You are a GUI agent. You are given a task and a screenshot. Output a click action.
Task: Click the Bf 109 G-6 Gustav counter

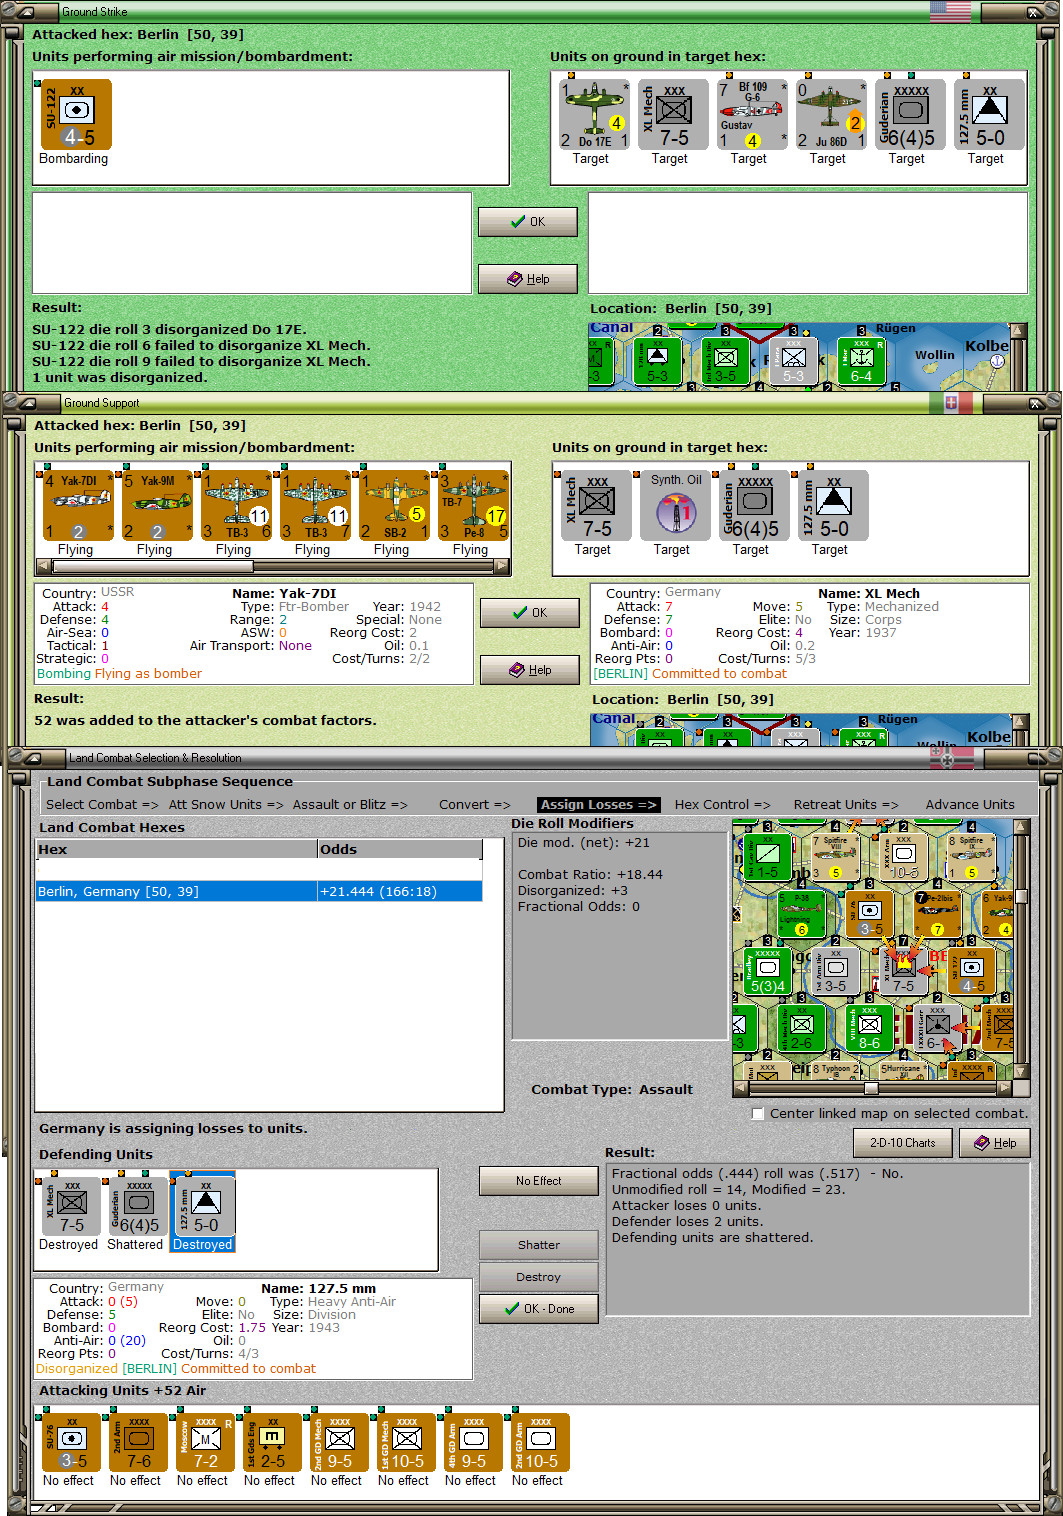click(752, 115)
